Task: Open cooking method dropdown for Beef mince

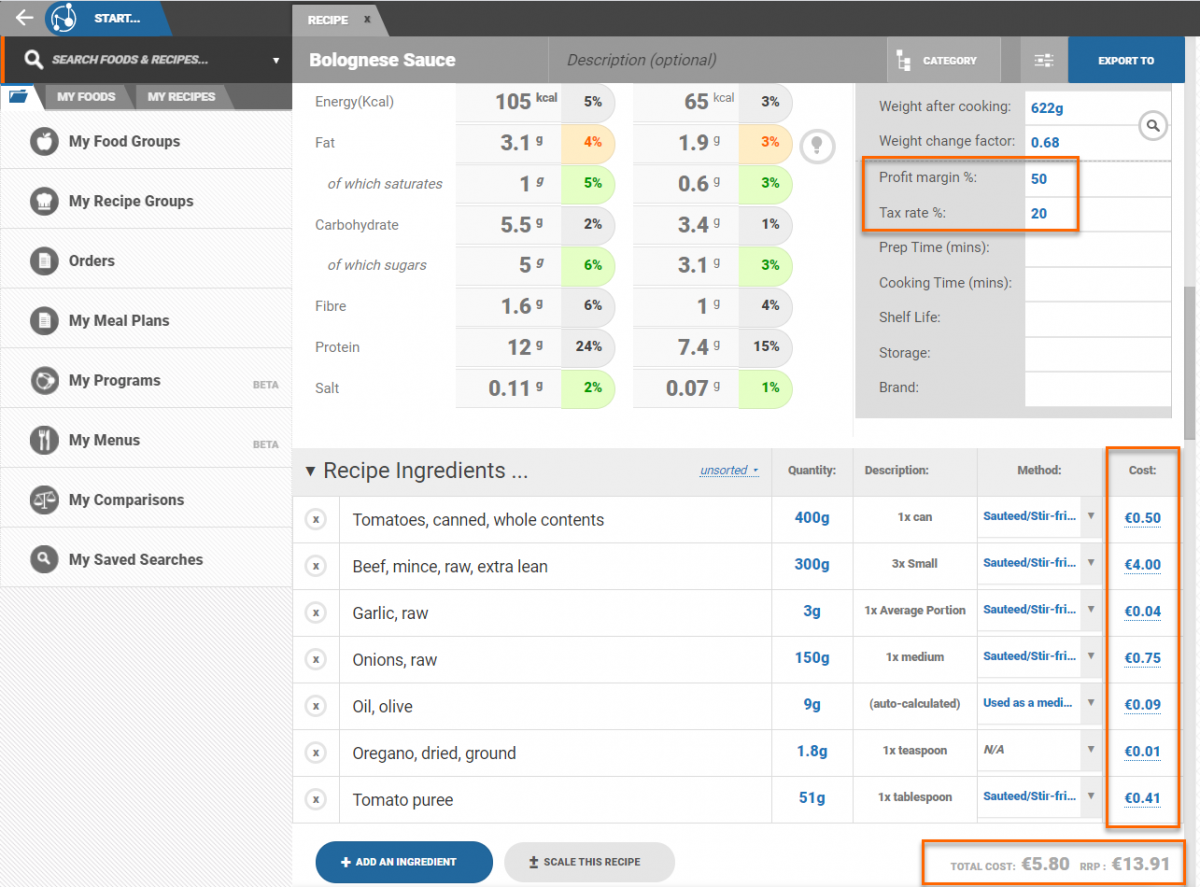Action: (x=1091, y=564)
